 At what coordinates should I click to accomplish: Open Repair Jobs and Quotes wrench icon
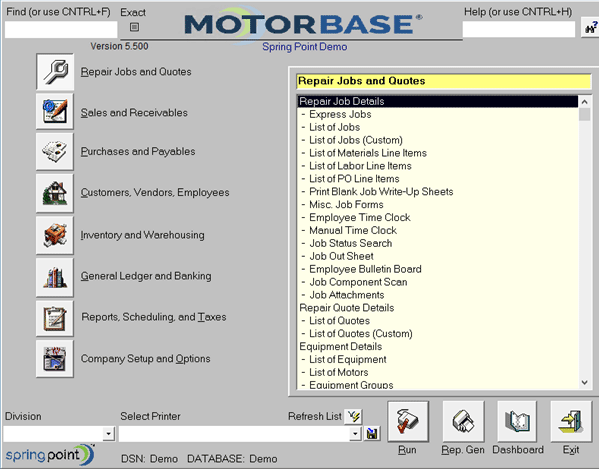click(55, 72)
